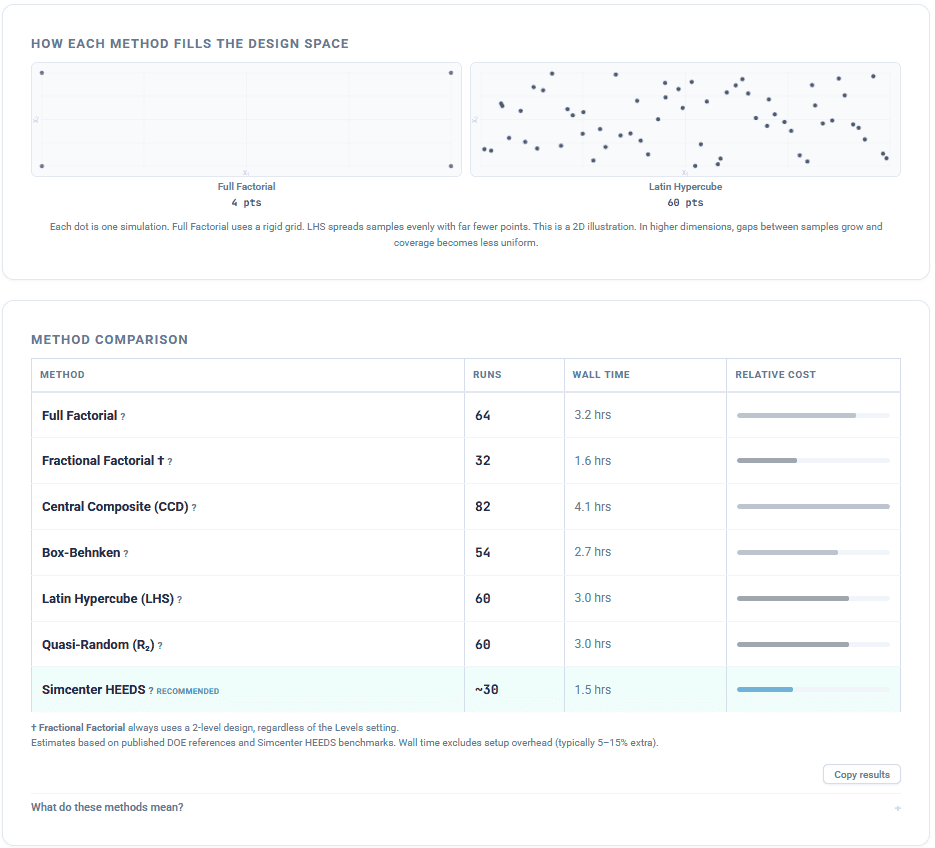Click the Latin Hypercube scatter plot

click(685, 120)
